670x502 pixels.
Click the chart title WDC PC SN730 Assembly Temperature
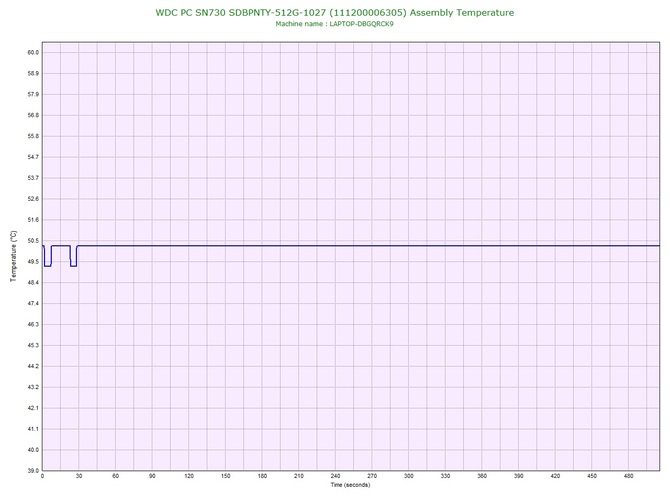pyautogui.click(x=335, y=12)
